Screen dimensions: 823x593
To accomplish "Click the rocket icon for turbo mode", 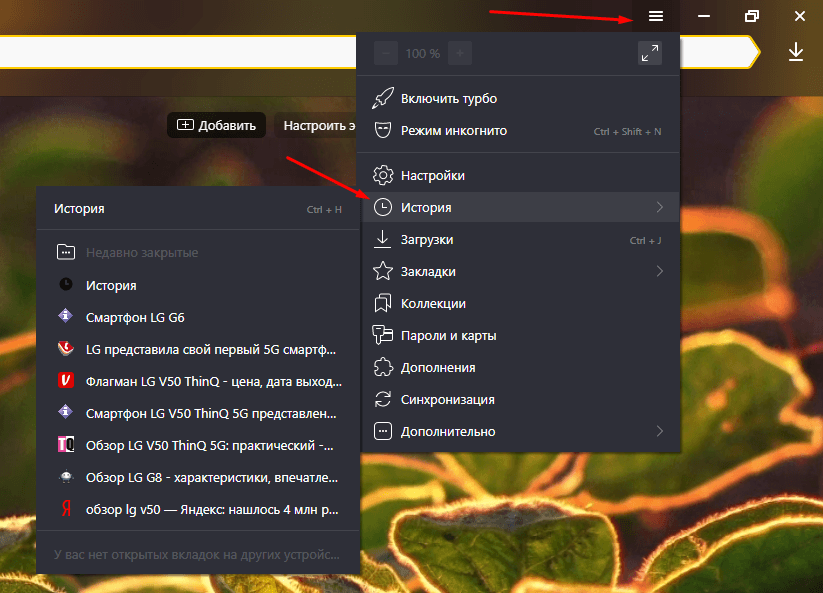I will [x=383, y=98].
